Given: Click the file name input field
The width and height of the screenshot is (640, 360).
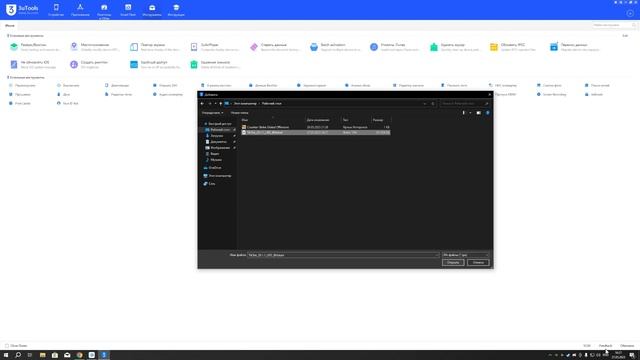Looking at the screenshot, I should point(343,255).
